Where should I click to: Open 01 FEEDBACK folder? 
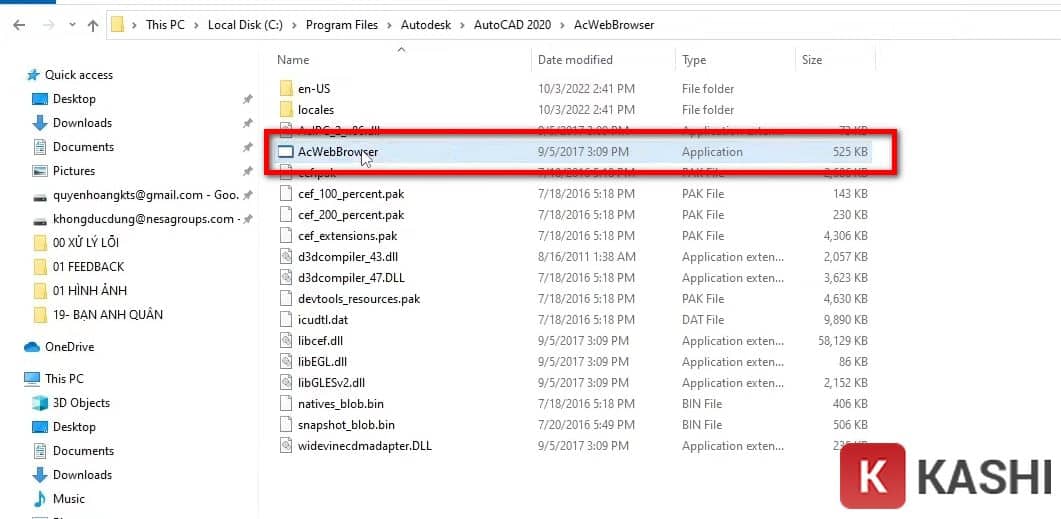coord(89,267)
